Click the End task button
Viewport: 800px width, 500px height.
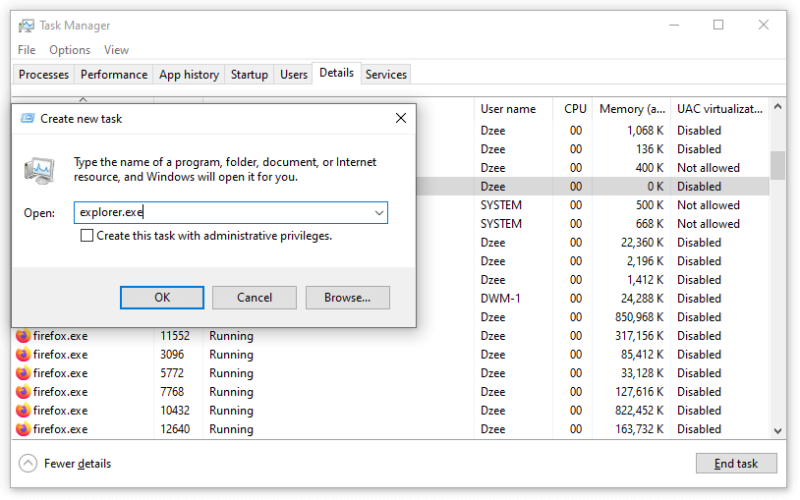tap(736, 463)
